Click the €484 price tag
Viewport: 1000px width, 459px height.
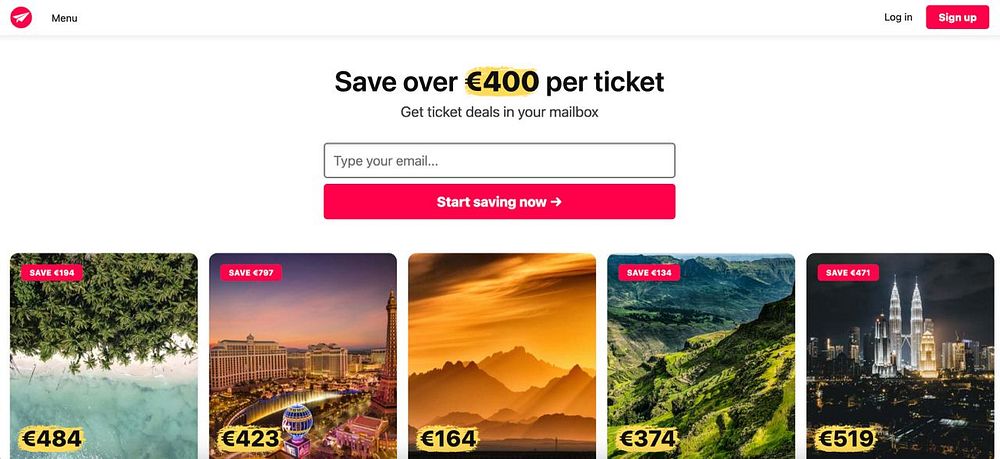(x=51, y=438)
